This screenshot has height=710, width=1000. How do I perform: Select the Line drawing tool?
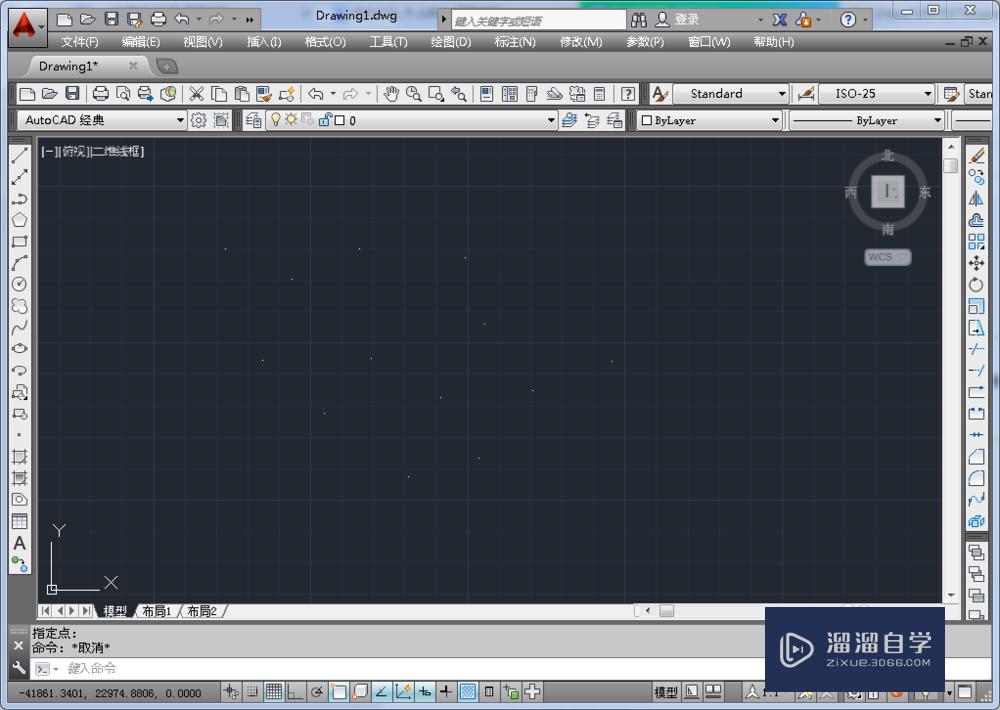coord(19,155)
